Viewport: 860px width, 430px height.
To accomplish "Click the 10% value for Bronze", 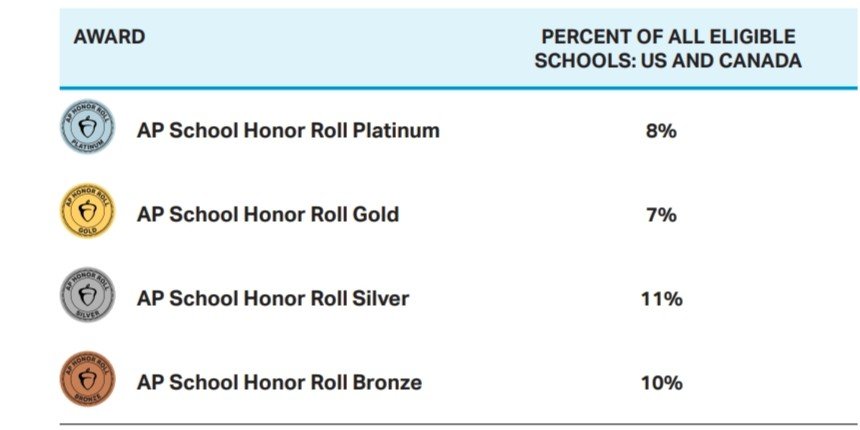I will (661, 382).
